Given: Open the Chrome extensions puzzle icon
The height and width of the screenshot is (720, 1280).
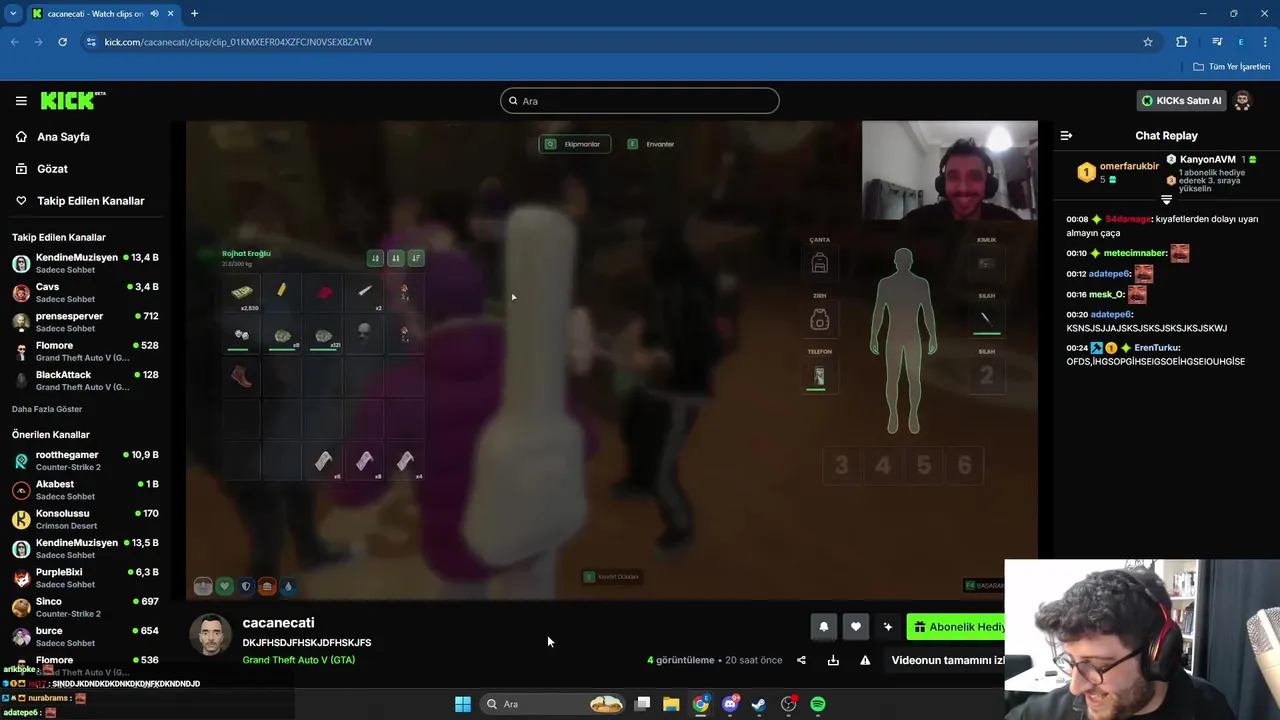Looking at the screenshot, I should (1182, 42).
